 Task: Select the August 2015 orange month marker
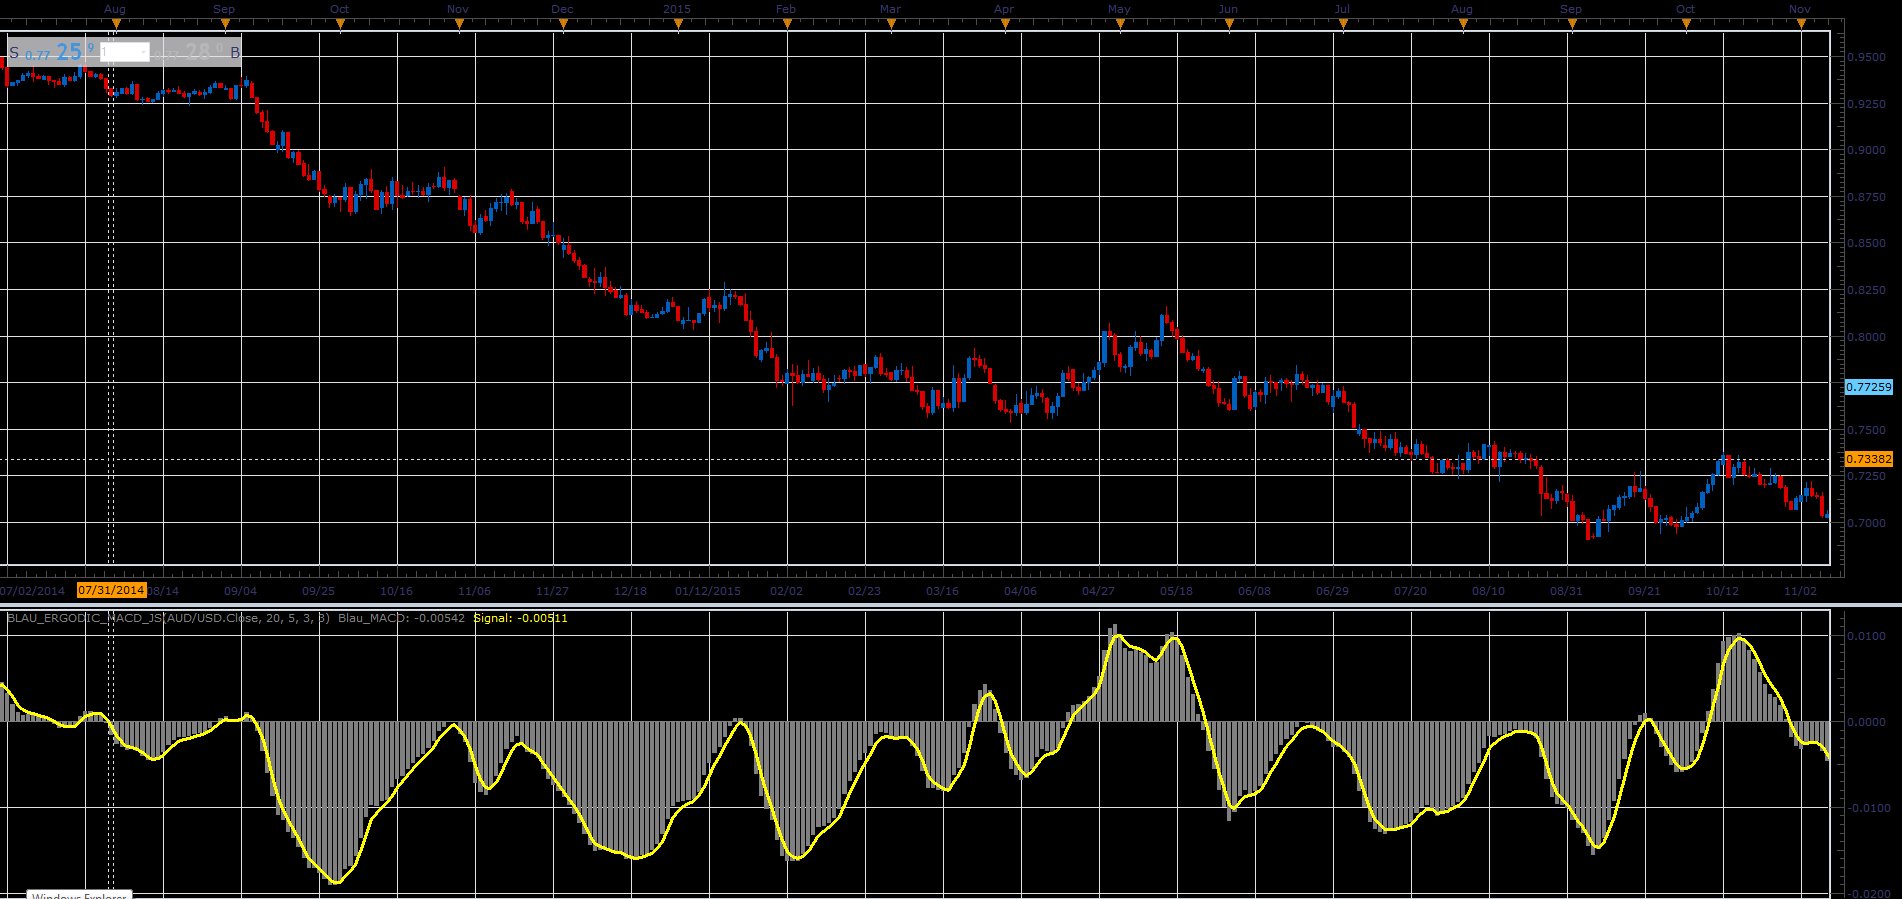pyautogui.click(x=1463, y=24)
